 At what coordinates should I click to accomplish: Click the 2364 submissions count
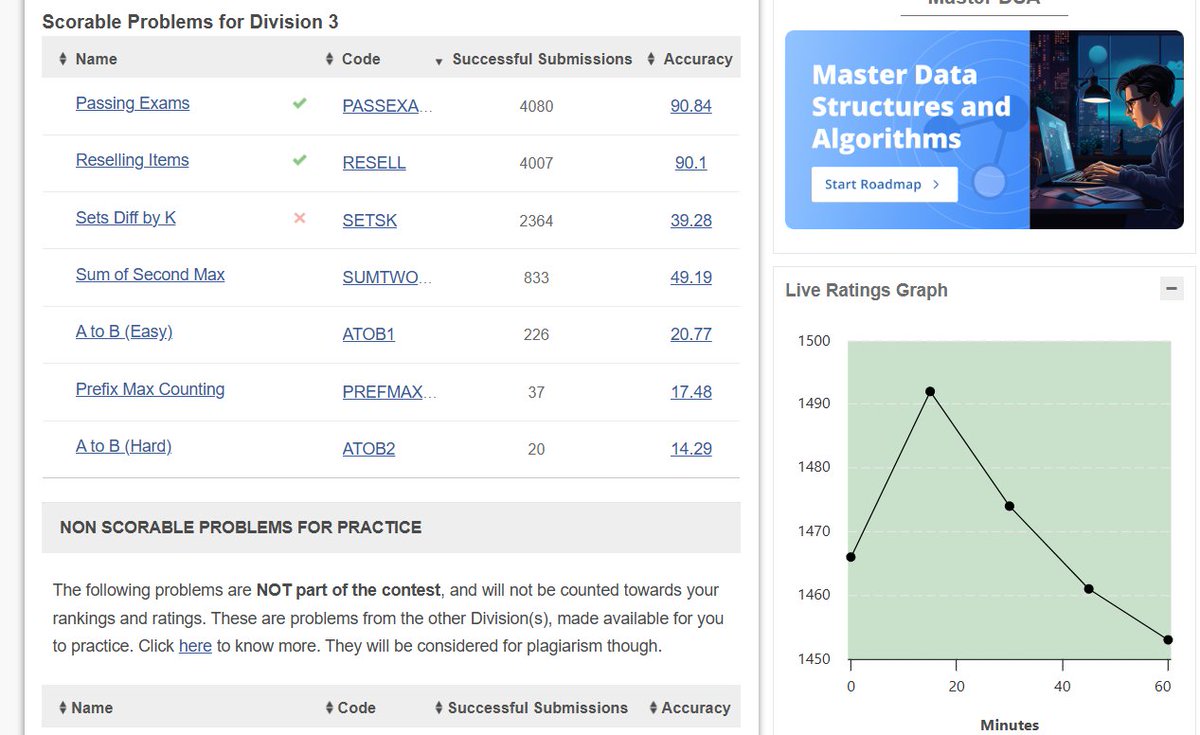point(536,221)
